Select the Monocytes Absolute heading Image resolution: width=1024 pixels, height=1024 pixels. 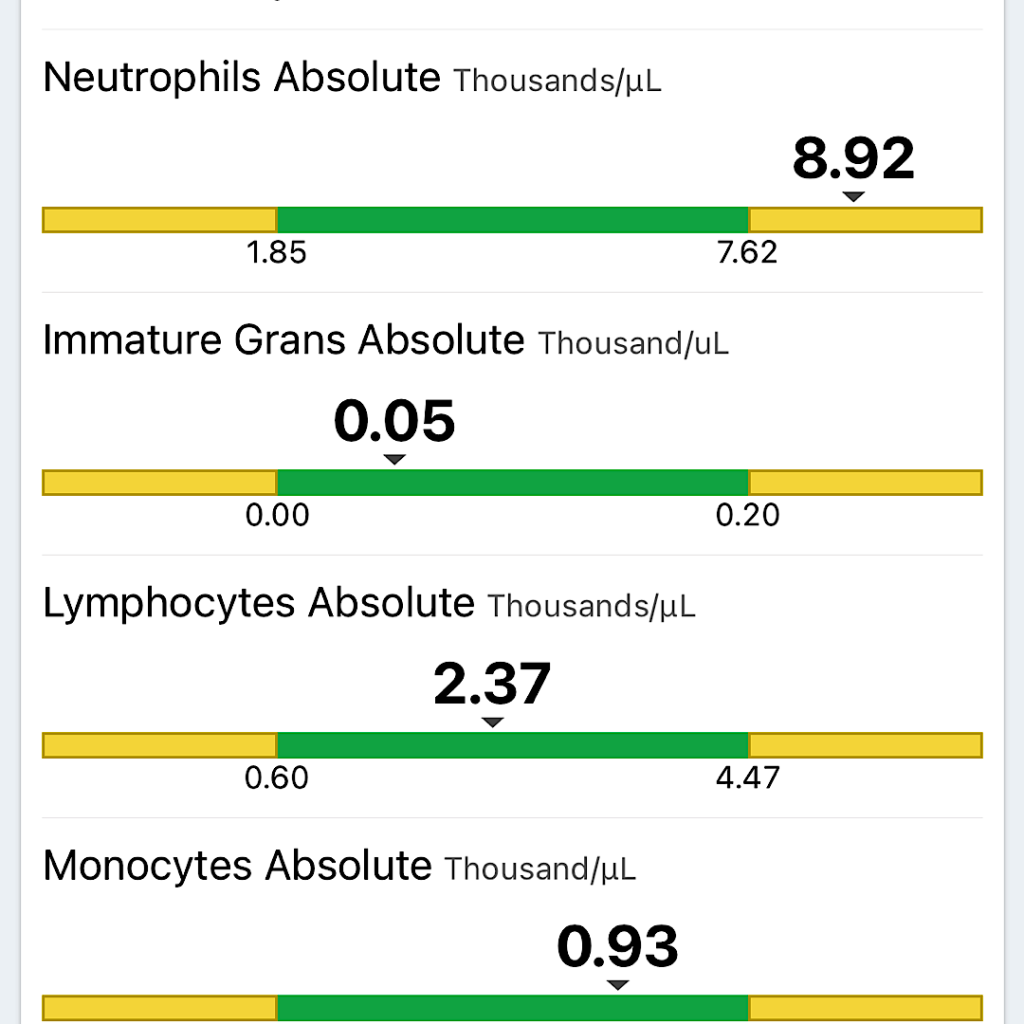(x=237, y=866)
